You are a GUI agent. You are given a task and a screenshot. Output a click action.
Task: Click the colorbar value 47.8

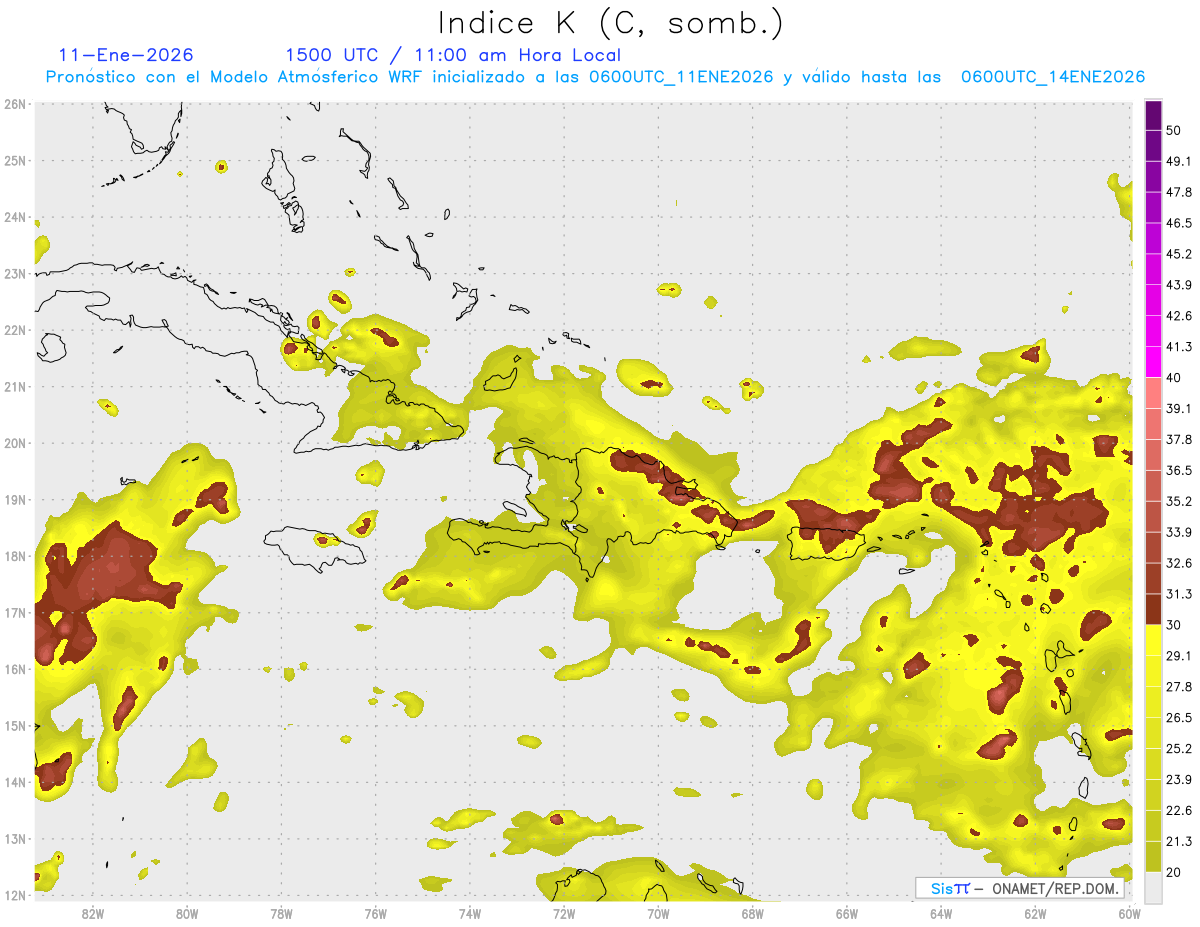point(1178,192)
